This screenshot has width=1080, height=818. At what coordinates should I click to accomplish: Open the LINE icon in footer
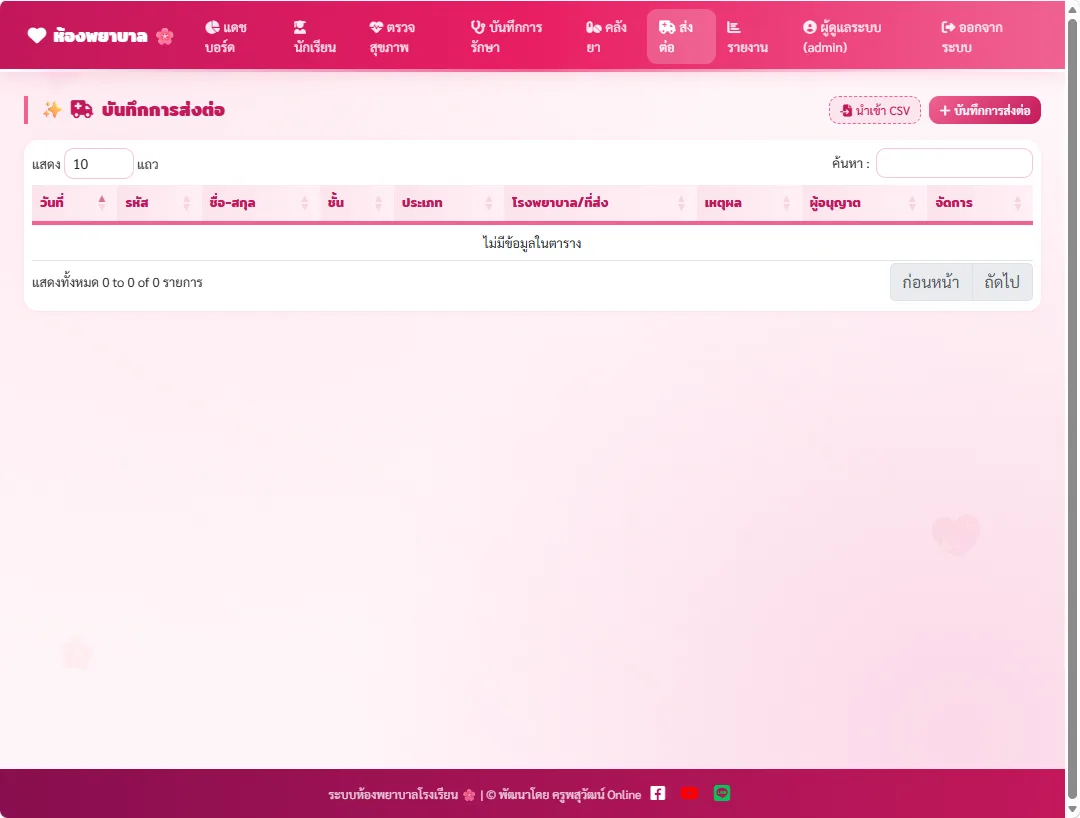click(x=722, y=793)
